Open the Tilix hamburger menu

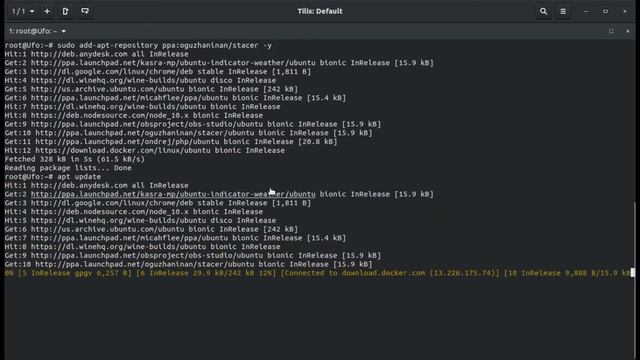click(x=563, y=11)
